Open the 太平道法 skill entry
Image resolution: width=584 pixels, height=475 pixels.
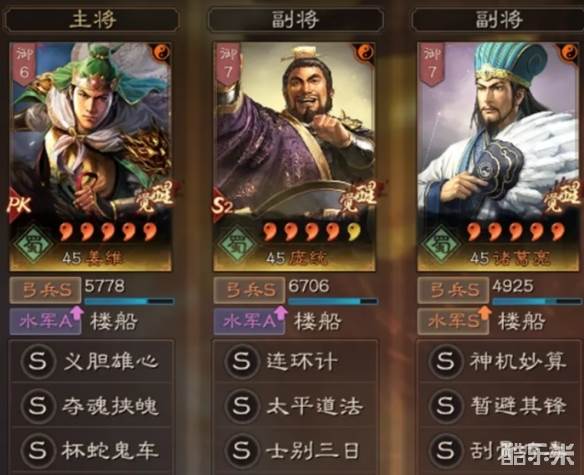pos(296,405)
